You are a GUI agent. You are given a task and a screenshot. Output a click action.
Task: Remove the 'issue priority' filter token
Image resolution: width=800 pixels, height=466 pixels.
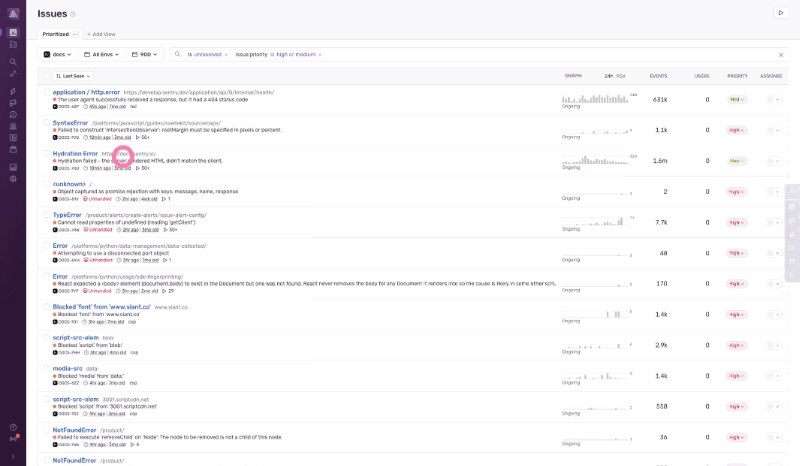pos(320,55)
